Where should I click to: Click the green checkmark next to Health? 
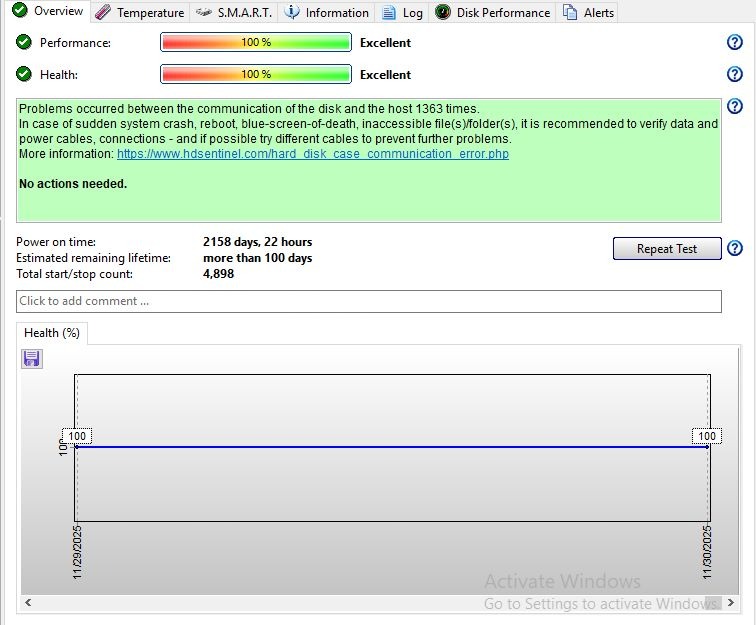pos(24,74)
